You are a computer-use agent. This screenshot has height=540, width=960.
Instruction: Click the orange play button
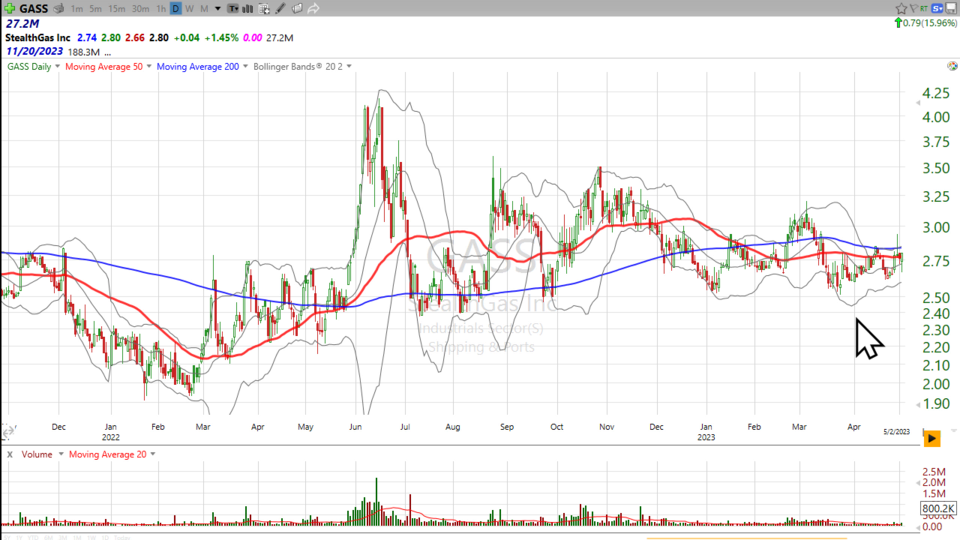tap(932, 438)
